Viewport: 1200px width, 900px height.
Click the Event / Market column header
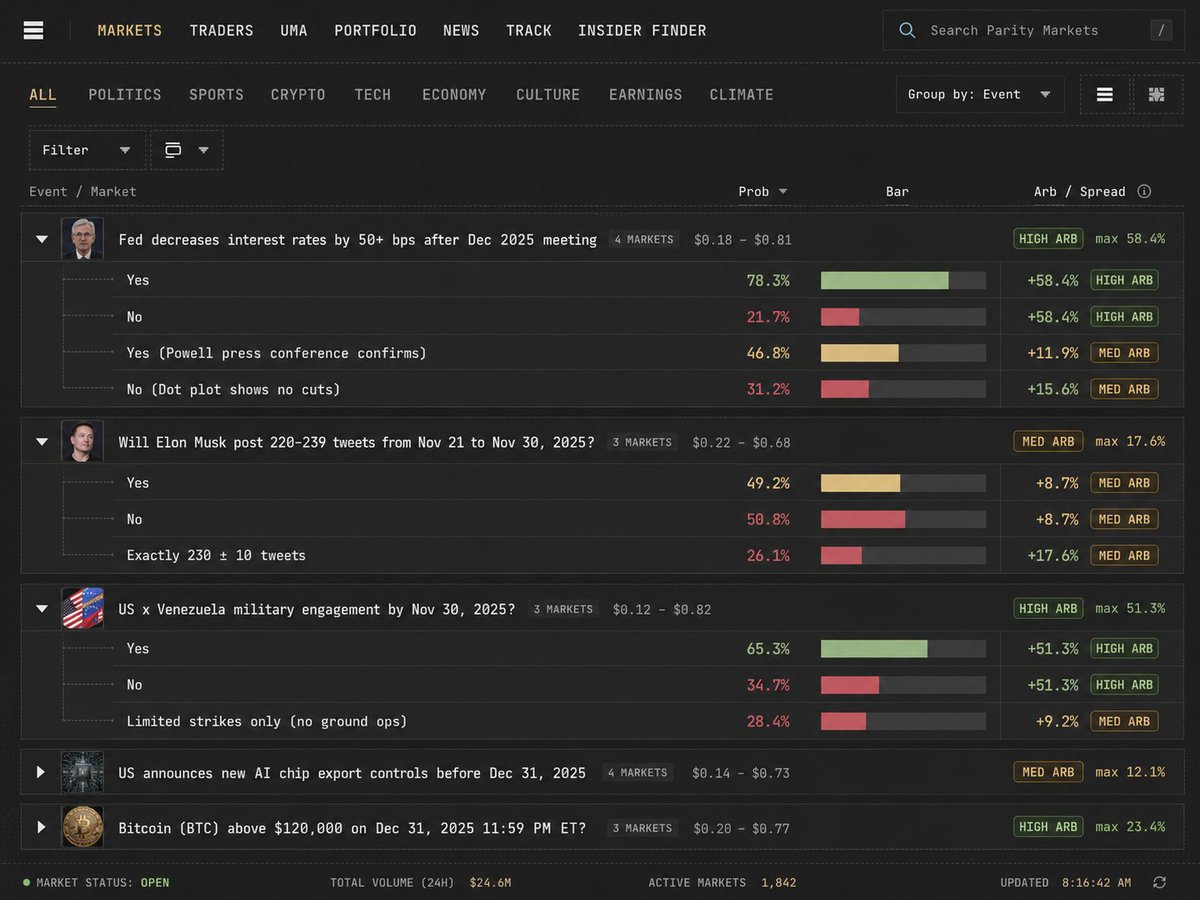[x=83, y=191]
